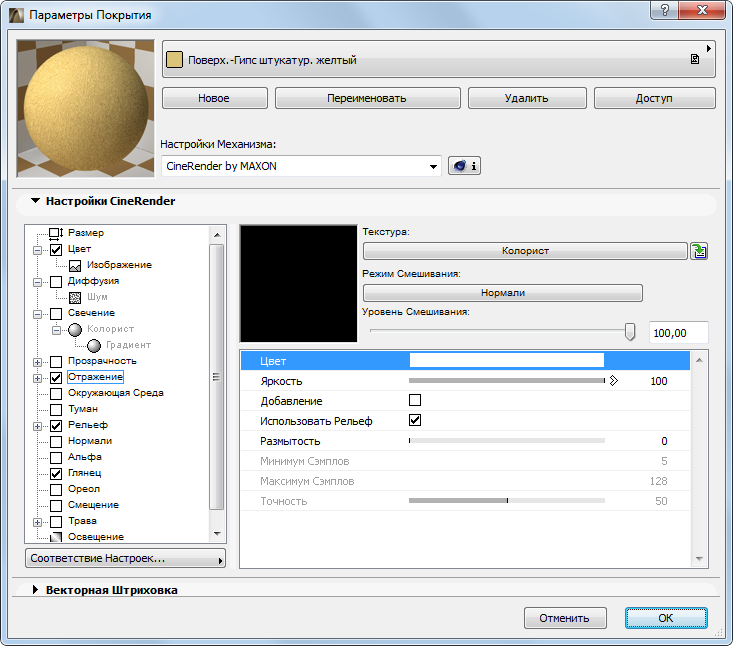Click the Освещение illumination icon

[x=56, y=537]
